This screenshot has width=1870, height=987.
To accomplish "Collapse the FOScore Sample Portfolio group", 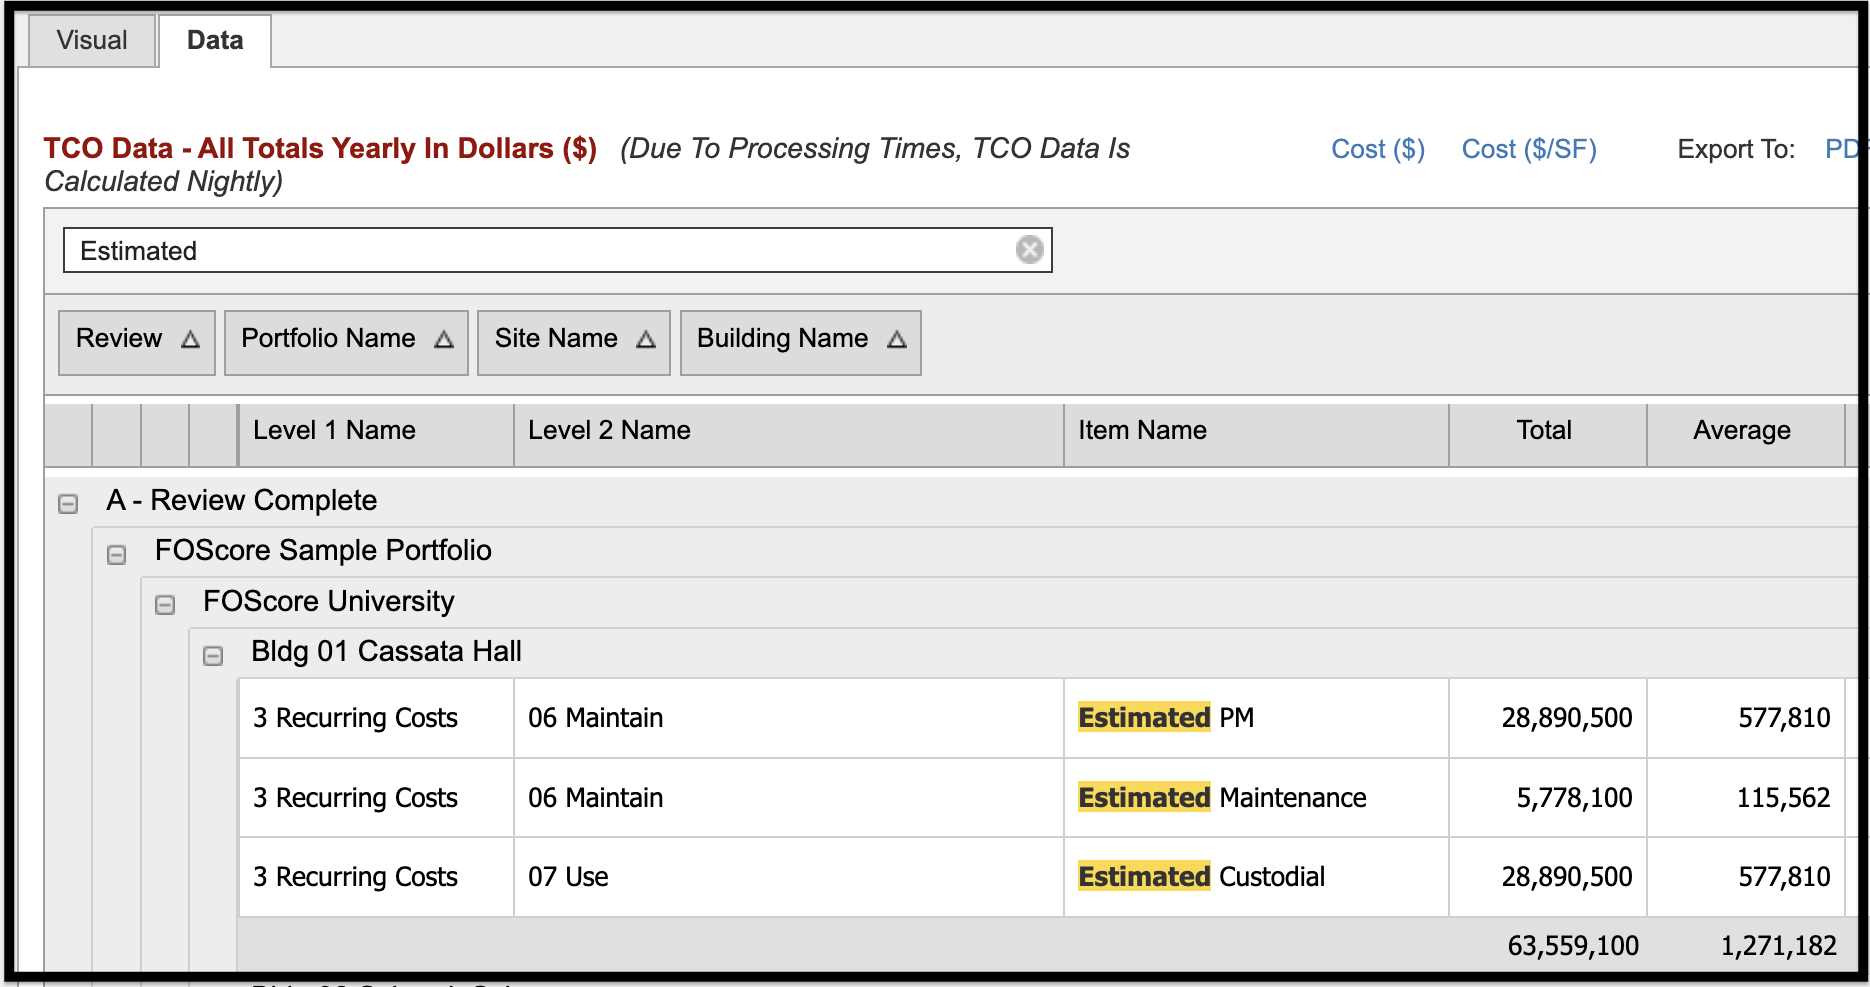I will pos(116,554).
